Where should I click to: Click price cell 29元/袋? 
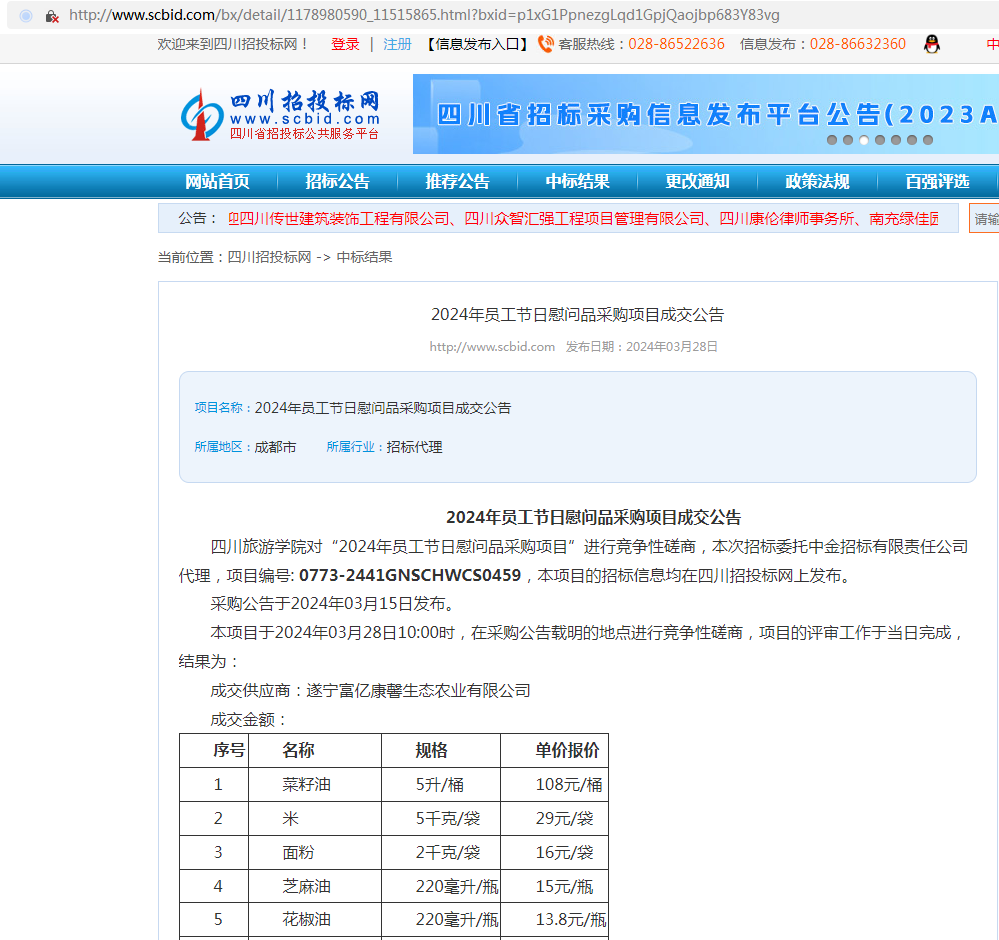click(564, 818)
